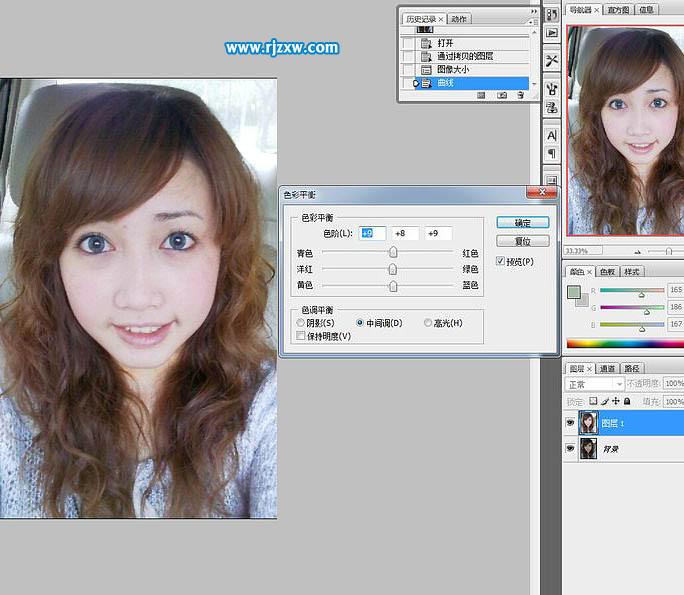
Task: Switch to the 动作 actions tab
Action: coord(458,18)
